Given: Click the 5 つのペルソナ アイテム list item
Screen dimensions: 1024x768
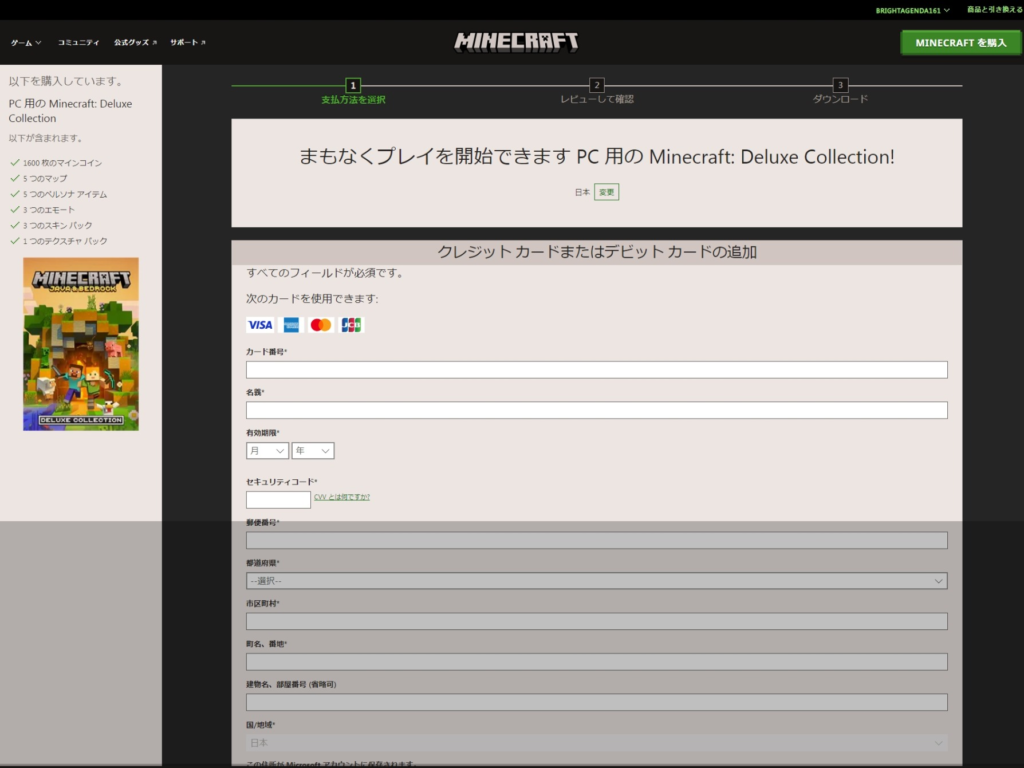Looking at the screenshot, I should 58,194.
